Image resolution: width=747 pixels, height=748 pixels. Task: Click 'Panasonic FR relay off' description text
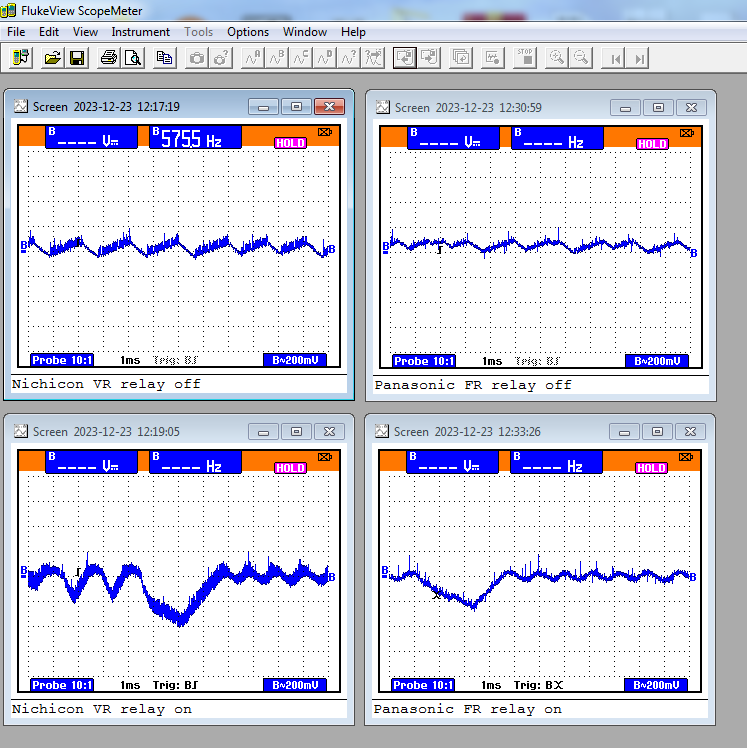[473, 385]
